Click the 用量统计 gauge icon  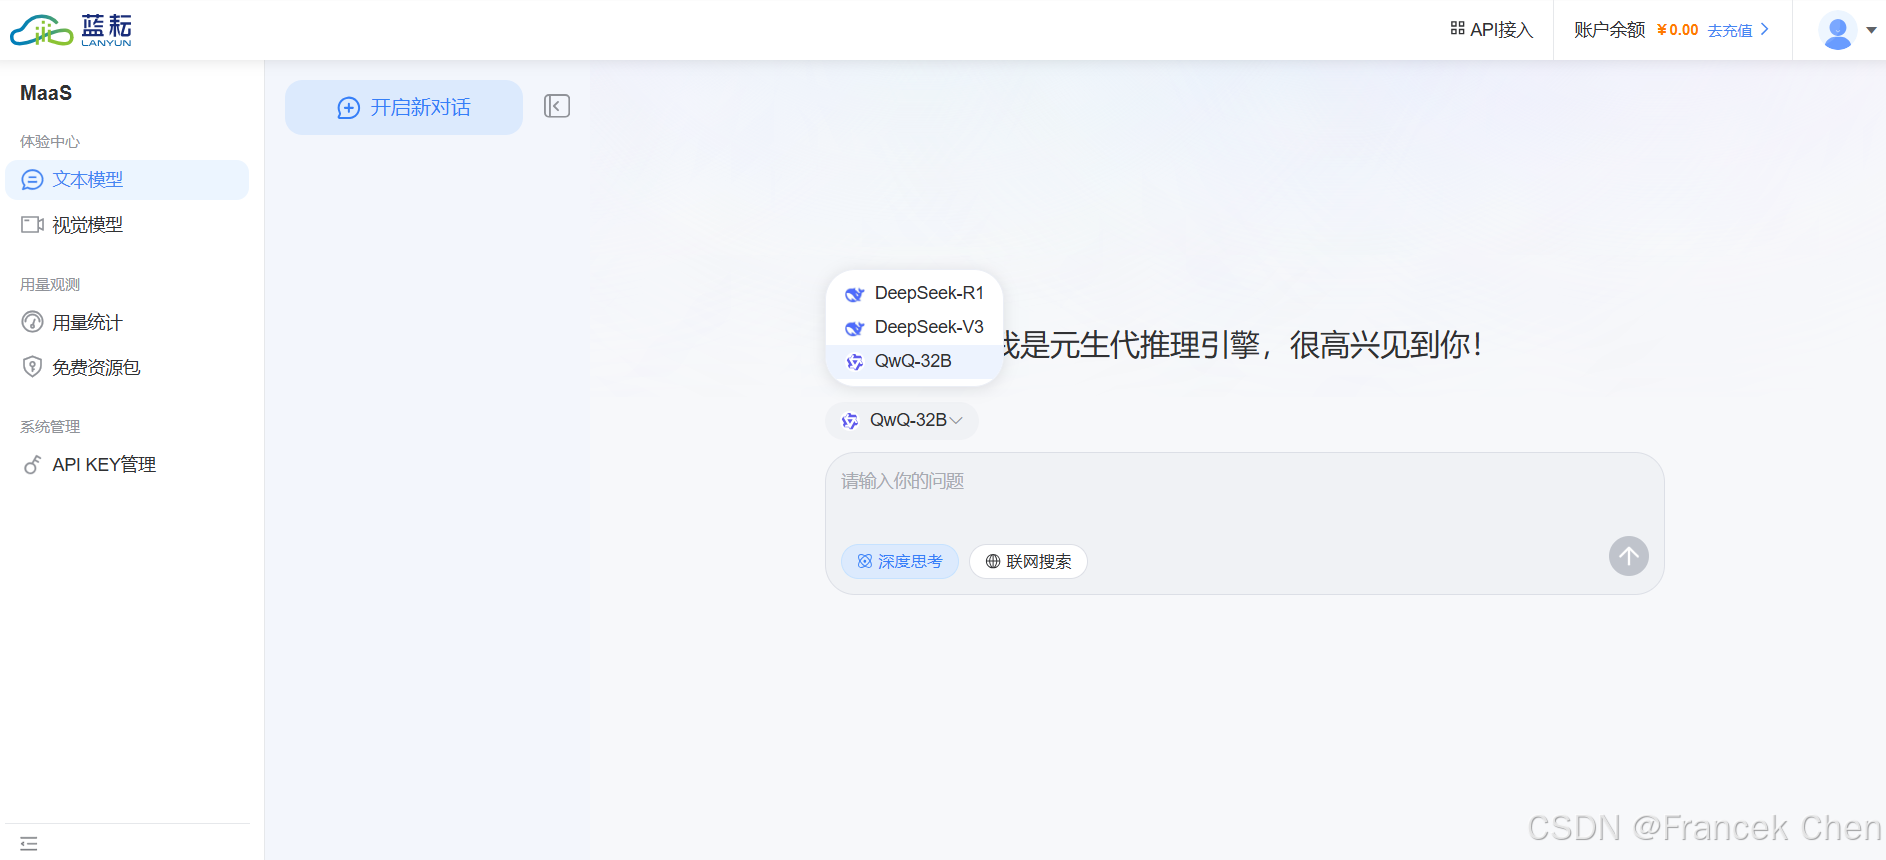32,322
